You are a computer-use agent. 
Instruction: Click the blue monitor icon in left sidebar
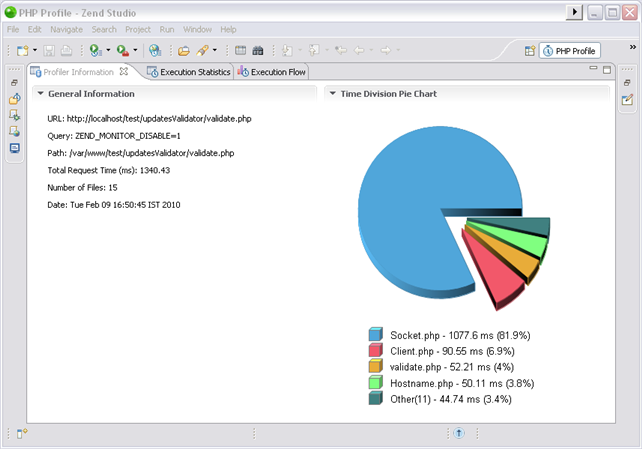coord(14,148)
